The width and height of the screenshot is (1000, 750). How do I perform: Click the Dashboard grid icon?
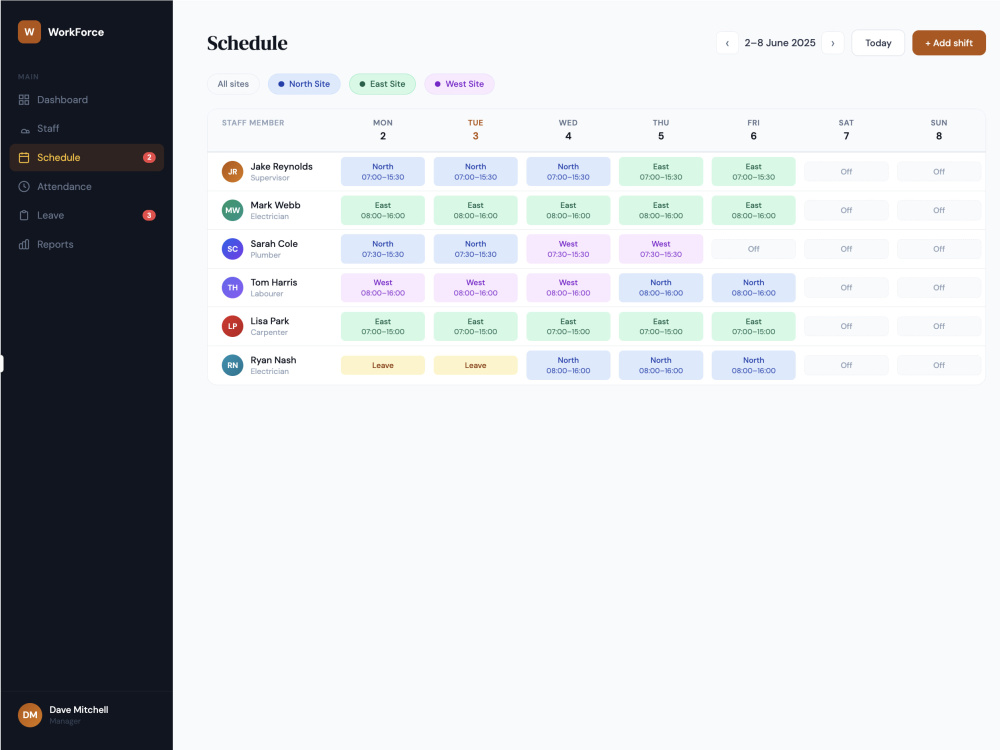pyautogui.click(x=24, y=99)
